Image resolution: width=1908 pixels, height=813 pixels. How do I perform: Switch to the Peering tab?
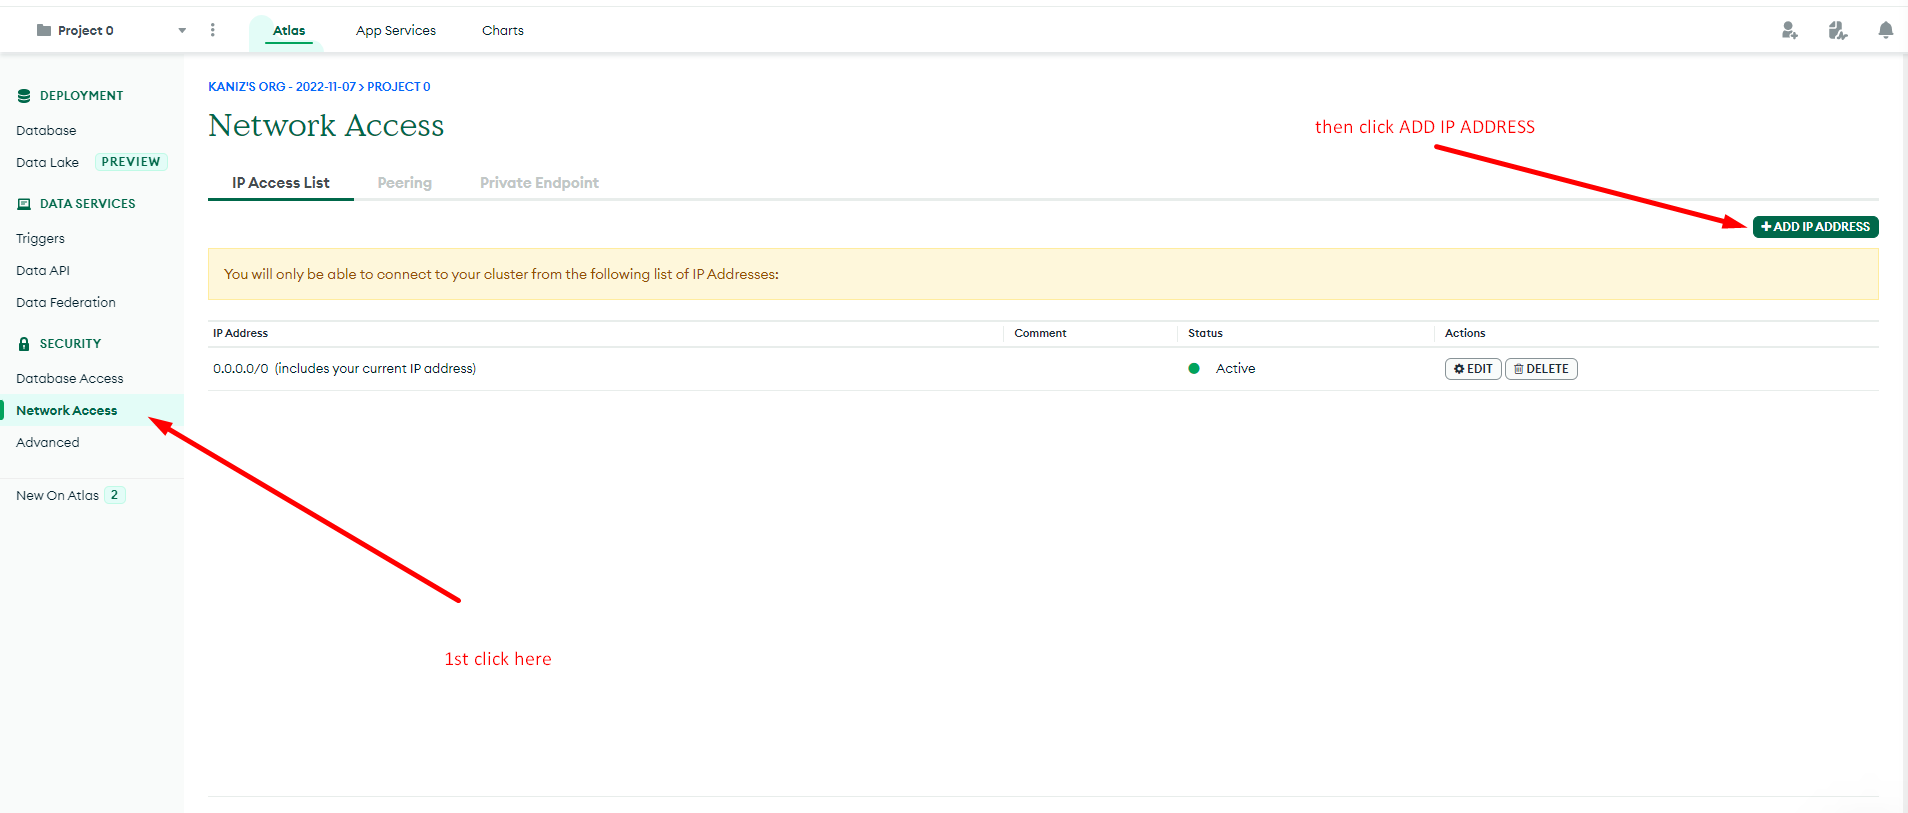point(404,183)
